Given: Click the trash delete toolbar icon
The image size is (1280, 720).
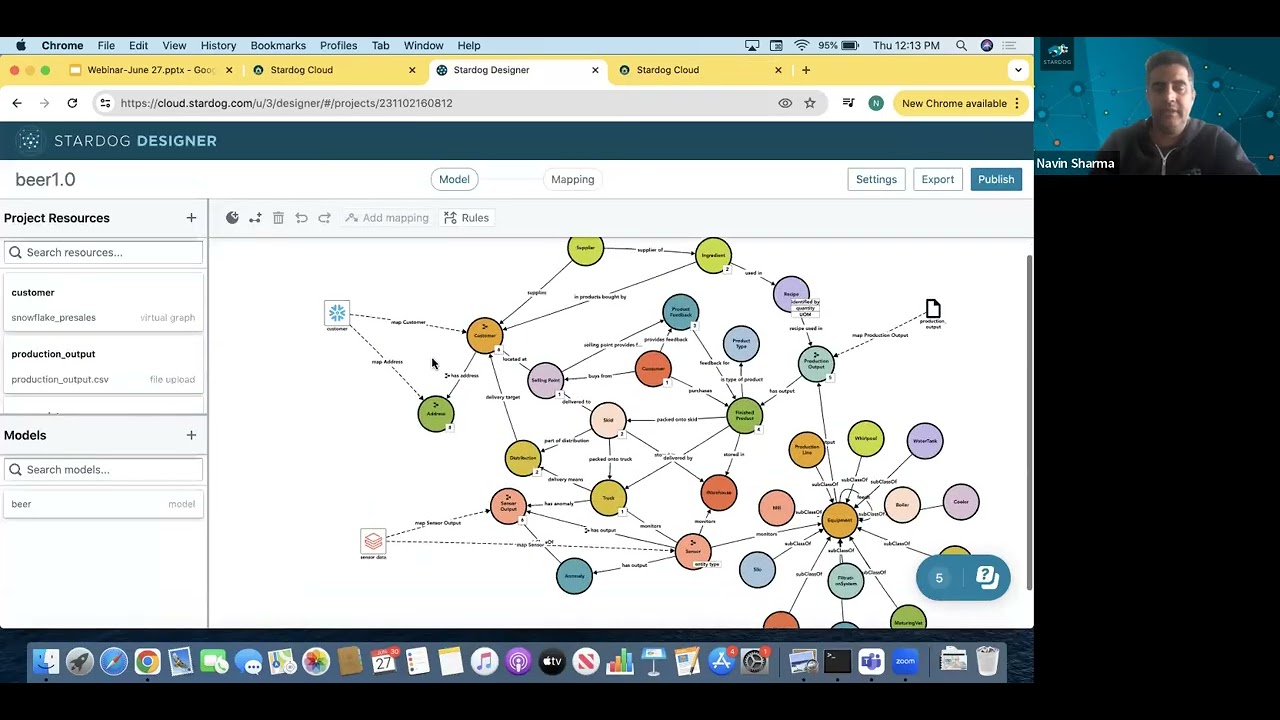Looking at the screenshot, I should pyautogui.click(x=278, y=218).
